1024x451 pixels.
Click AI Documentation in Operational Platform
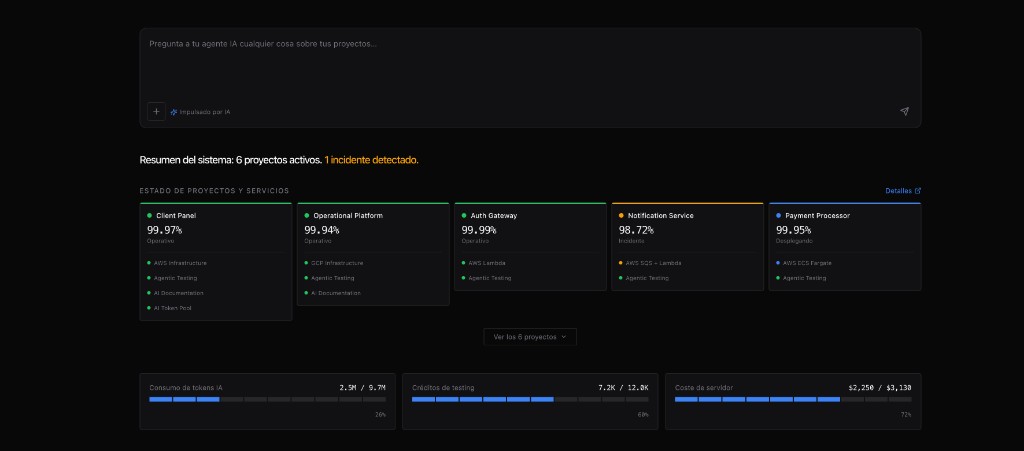pyautogui.click(x=336, y=293)
